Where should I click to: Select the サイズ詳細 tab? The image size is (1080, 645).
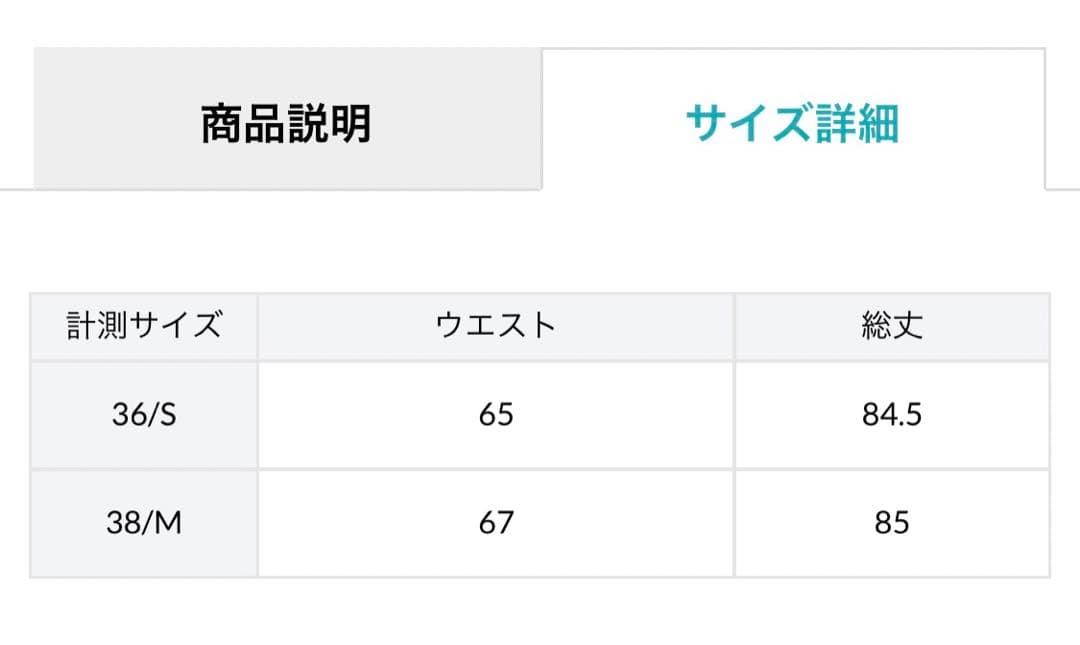point(792,123)
